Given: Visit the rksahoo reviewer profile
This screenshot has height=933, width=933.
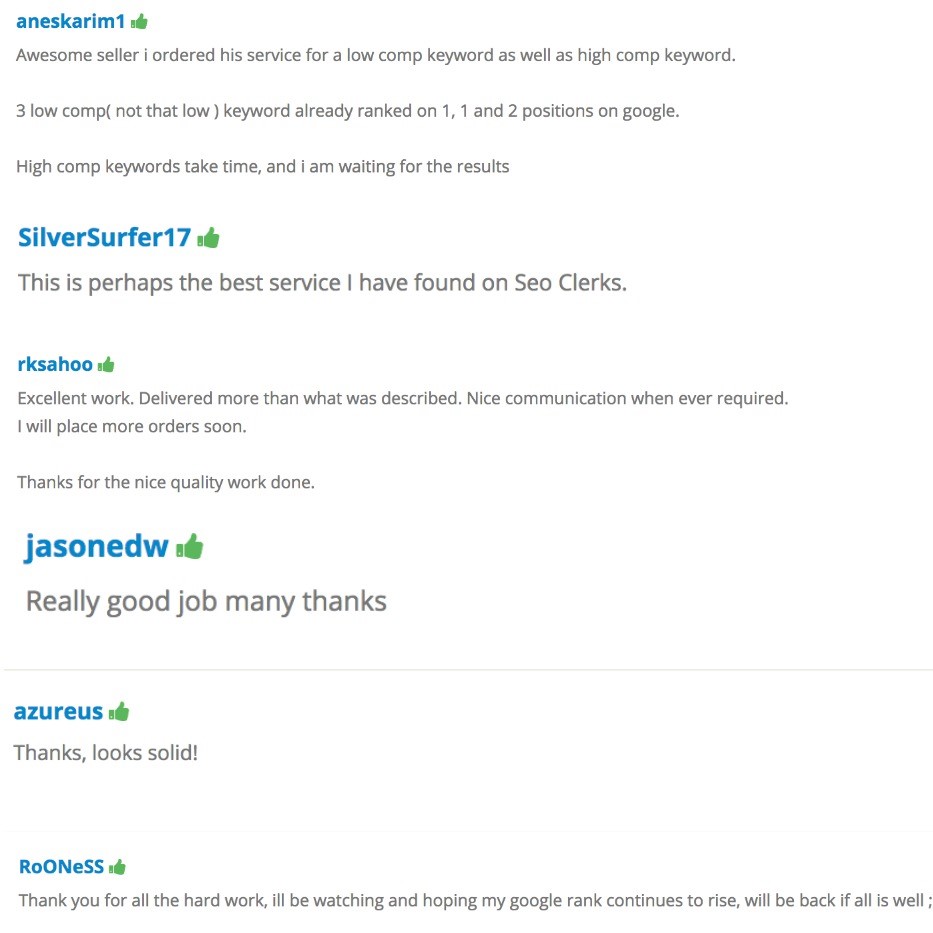Looking at the screenshot, I should [x=55, y=365].
